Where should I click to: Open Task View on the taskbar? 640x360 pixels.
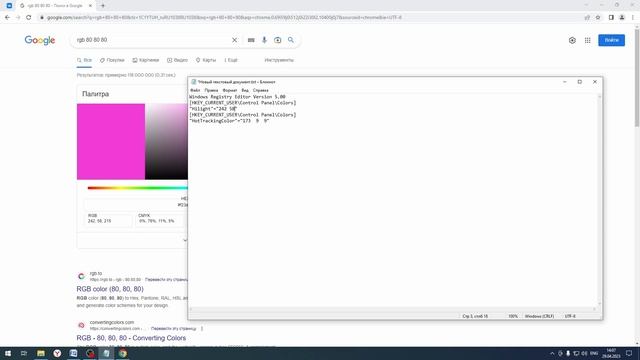24,353
